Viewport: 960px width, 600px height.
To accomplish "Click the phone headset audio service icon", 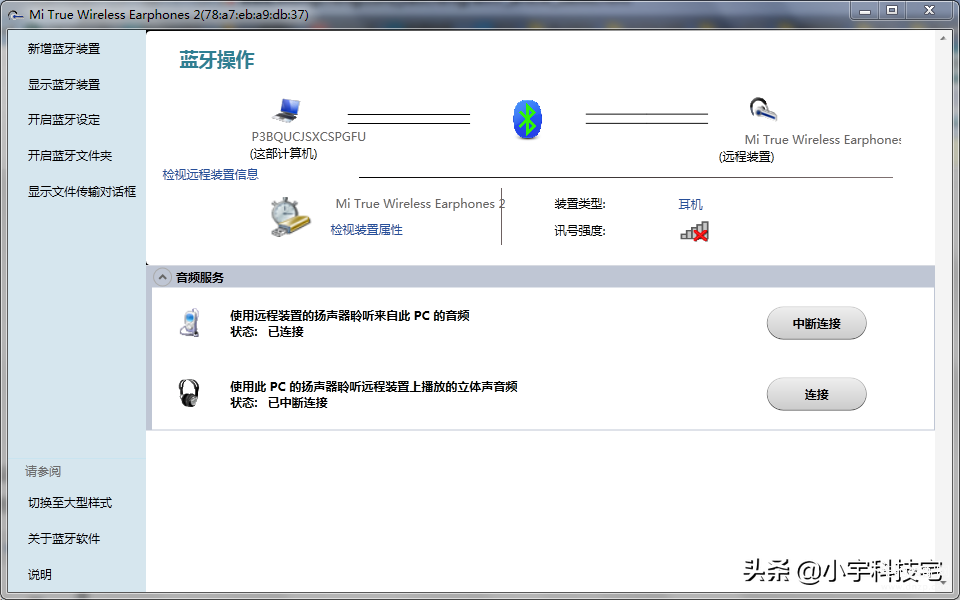I will (189, 323).
